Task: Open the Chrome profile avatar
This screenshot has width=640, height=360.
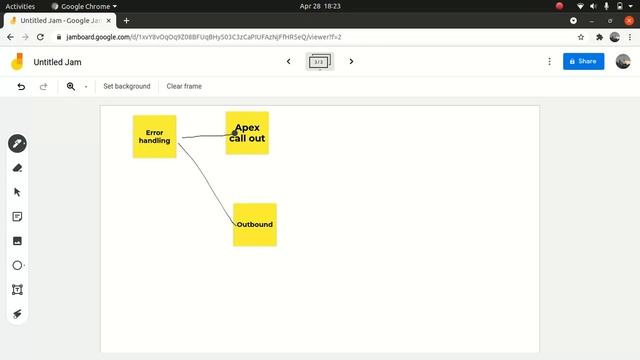Action: click(614, 37)
